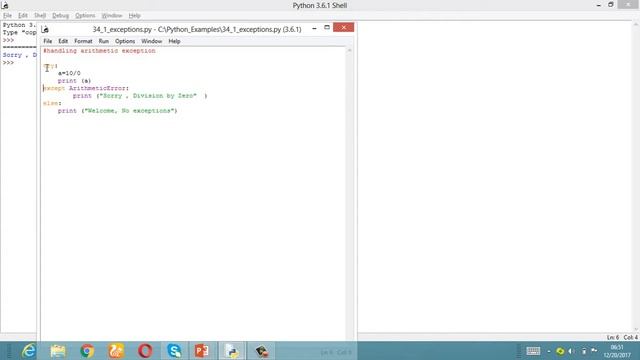Image resolution: width=640 pixels, height=360 pixels.
Task: Open Help menu of Python Shell window
Action: click(x=134, y=16)
